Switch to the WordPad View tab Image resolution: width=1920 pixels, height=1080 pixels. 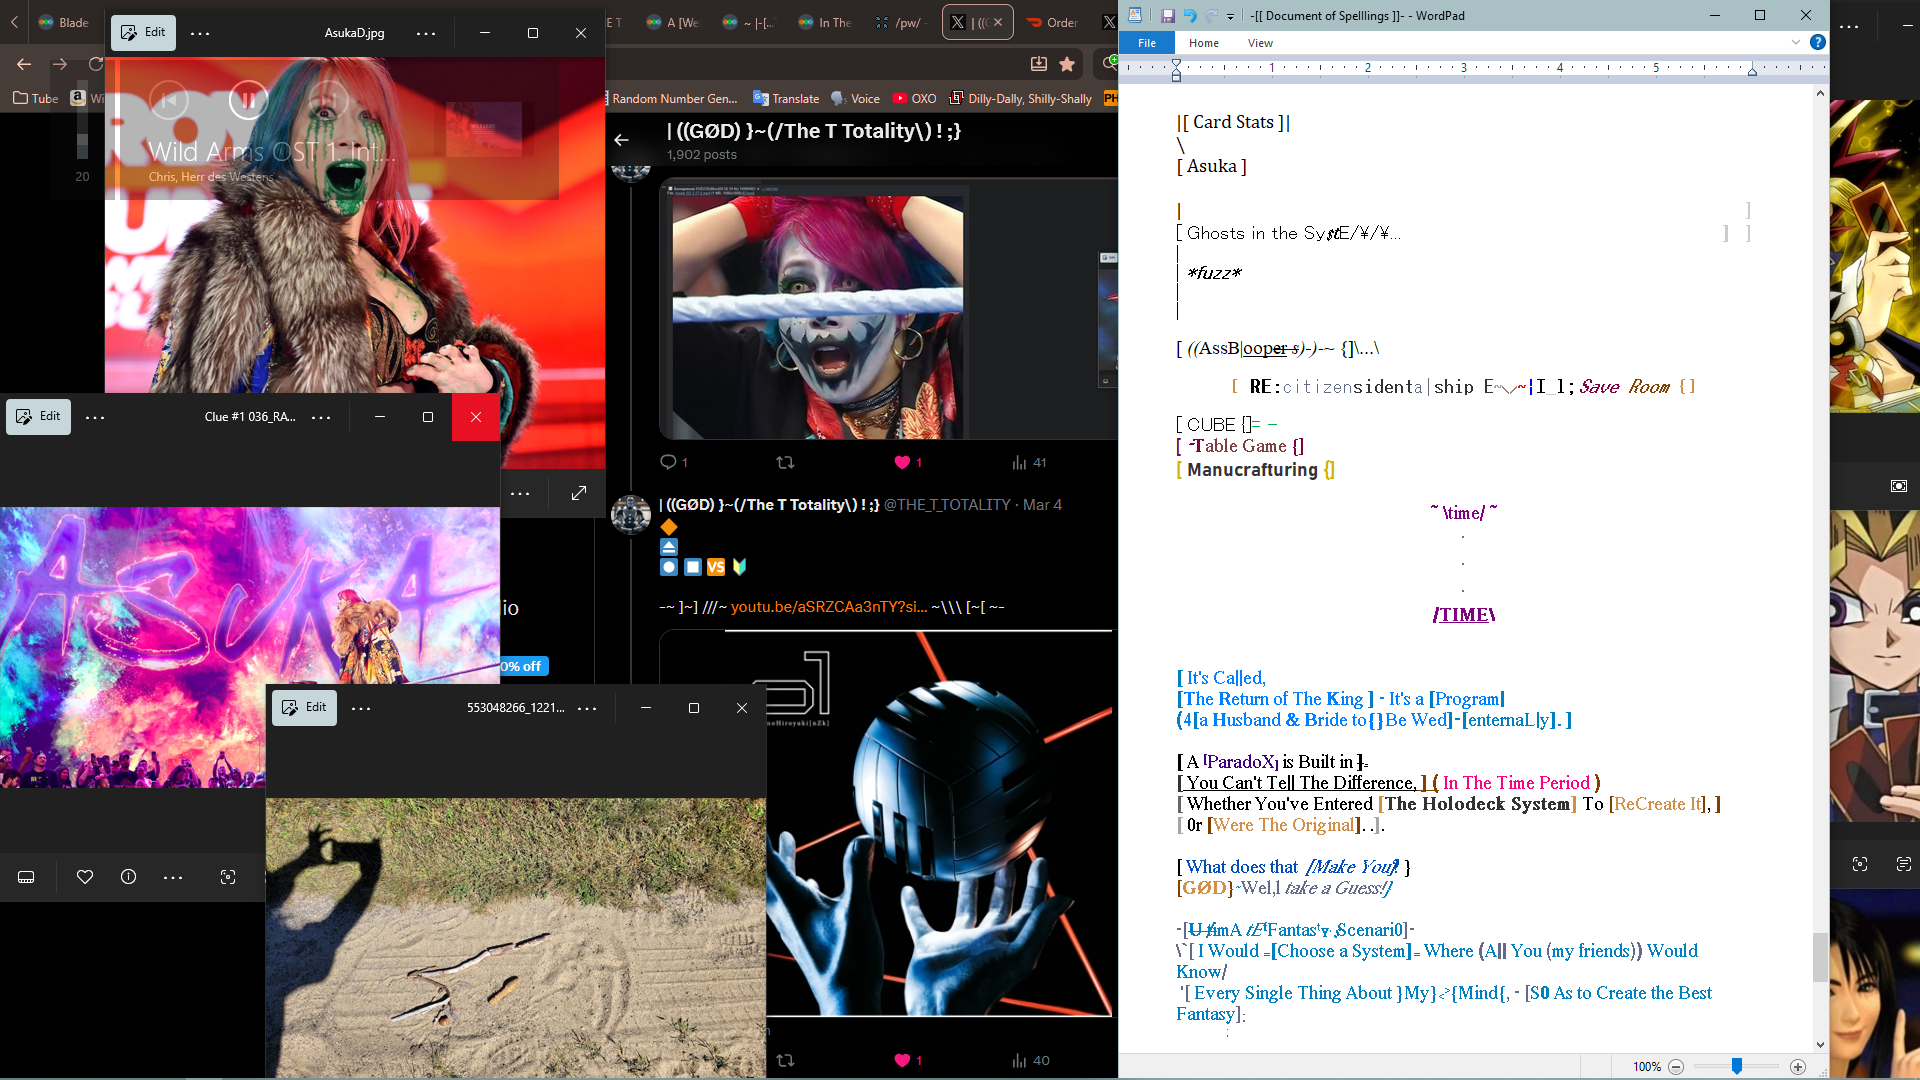(x=1259, y=43)
